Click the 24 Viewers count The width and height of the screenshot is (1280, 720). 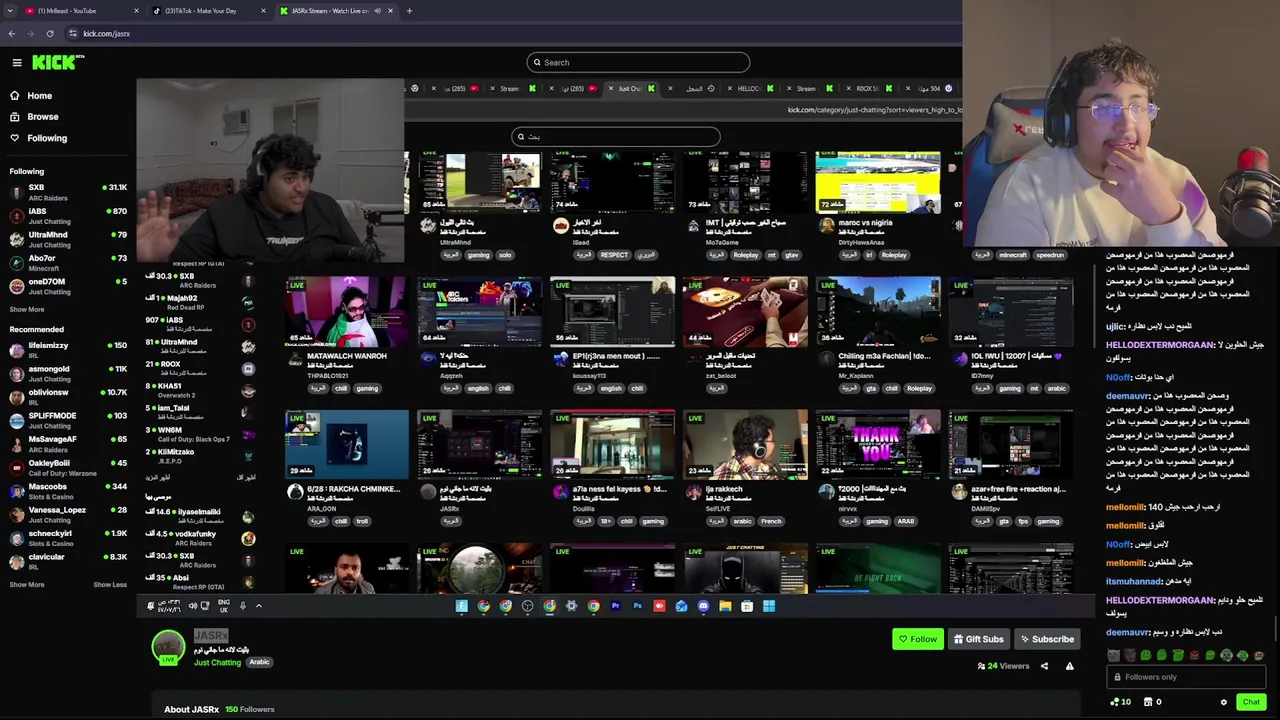tap(1003, 666)
